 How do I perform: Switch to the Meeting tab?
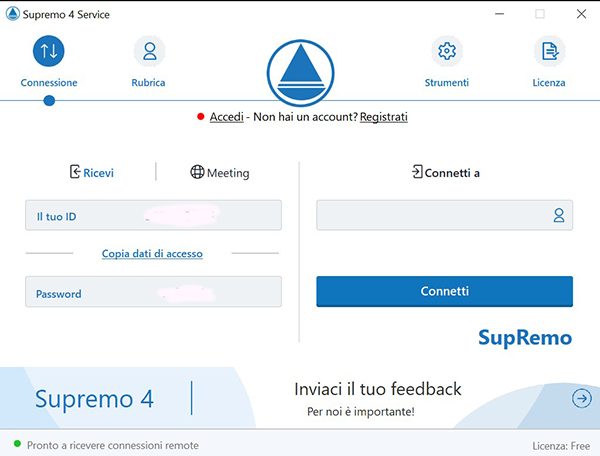(220, 173)
